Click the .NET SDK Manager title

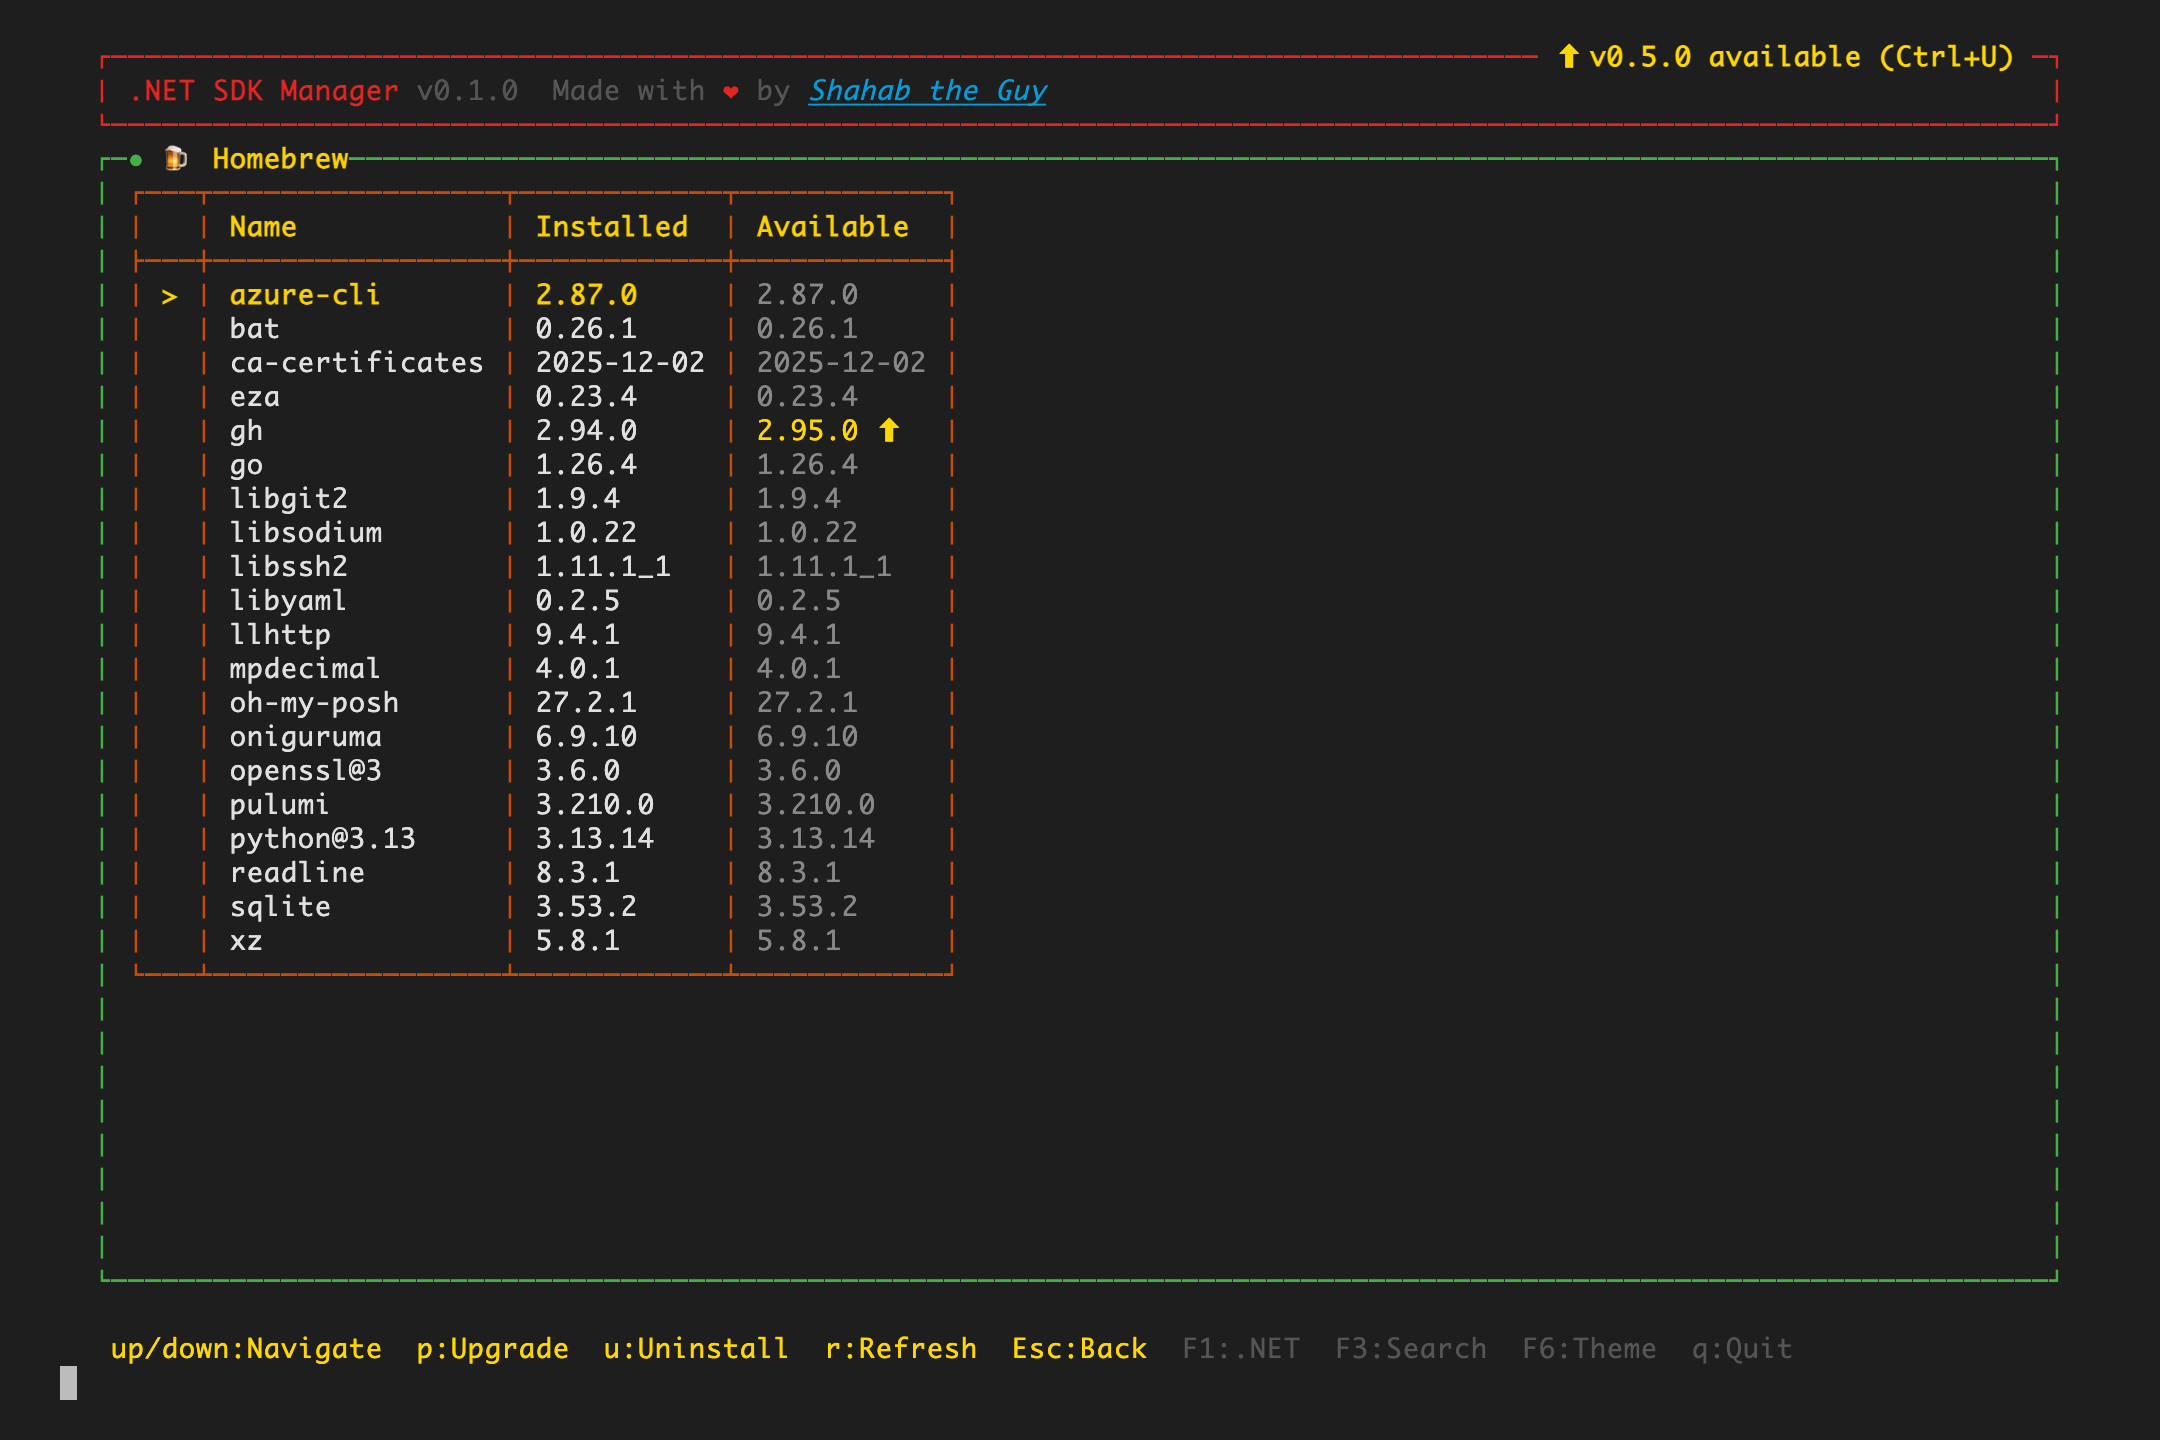click(263, 91)
